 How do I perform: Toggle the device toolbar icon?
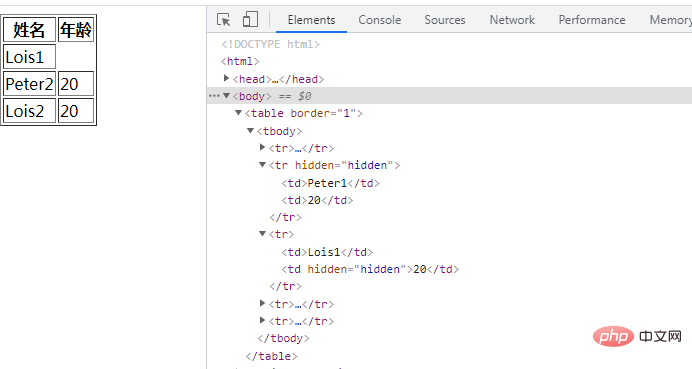250,19
